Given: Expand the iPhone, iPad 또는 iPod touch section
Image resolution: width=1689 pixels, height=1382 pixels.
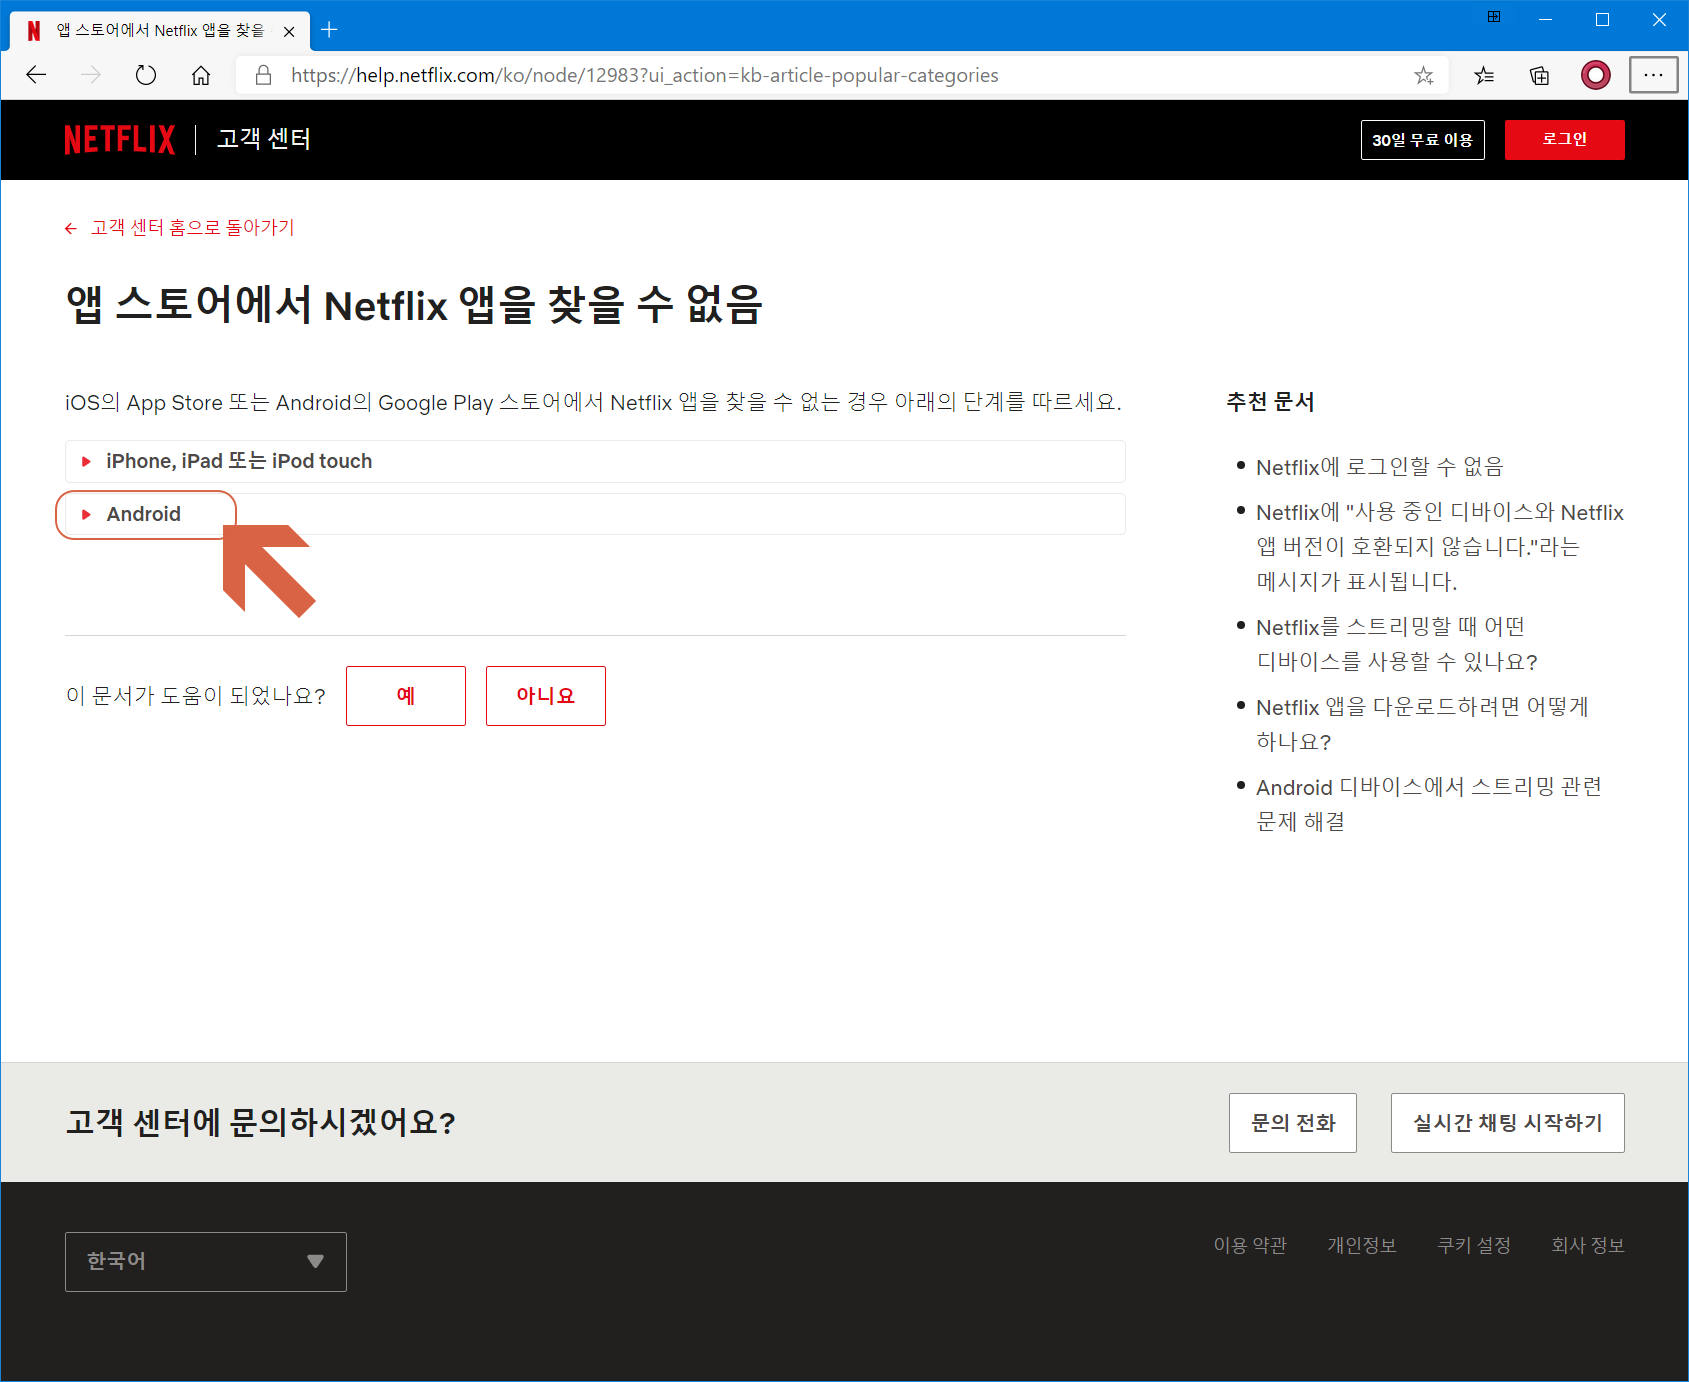Looking at the screenshot, I should point(595,461).
